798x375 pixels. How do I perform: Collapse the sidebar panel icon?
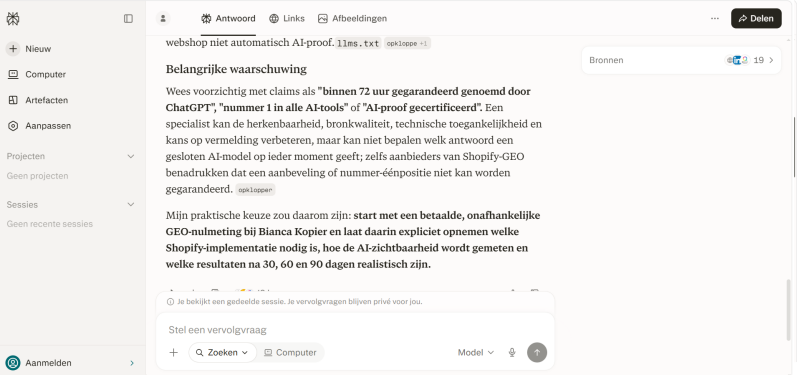(128, 19)
